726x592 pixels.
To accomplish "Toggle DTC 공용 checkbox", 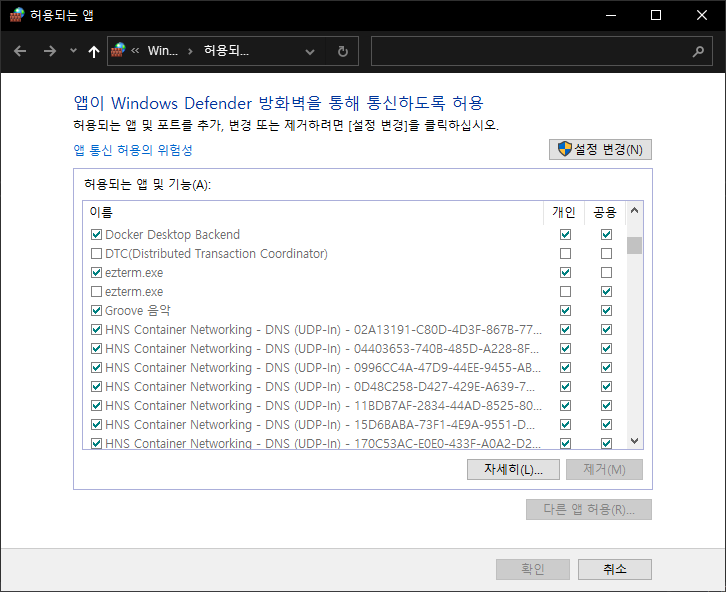I will pos(607,254).
